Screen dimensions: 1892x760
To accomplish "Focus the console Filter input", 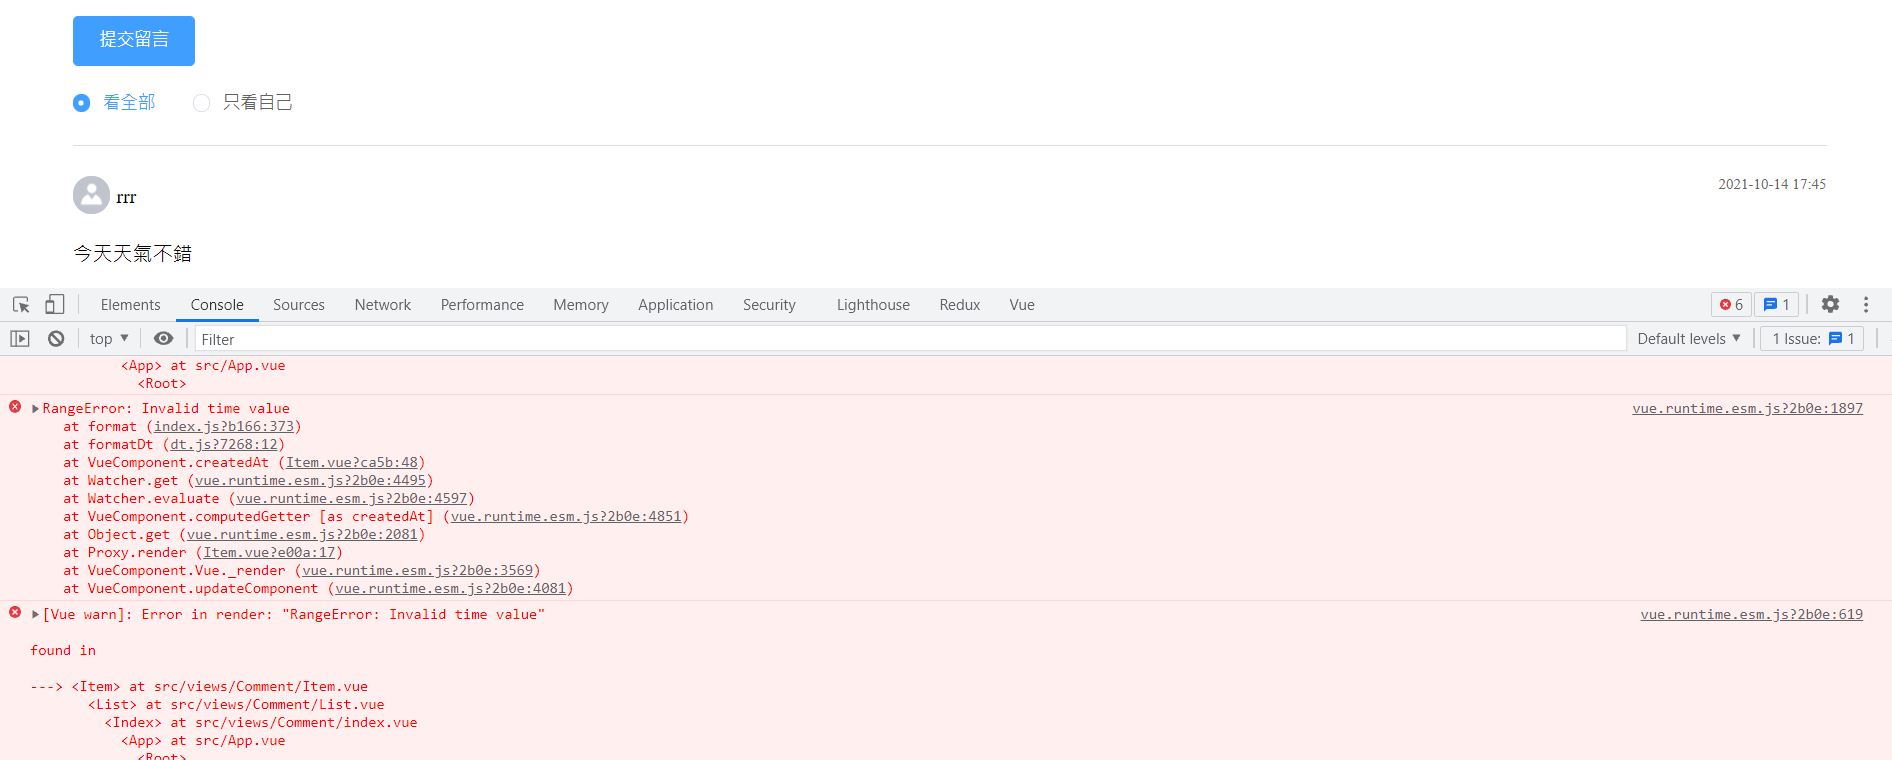I will click(910, 339).
